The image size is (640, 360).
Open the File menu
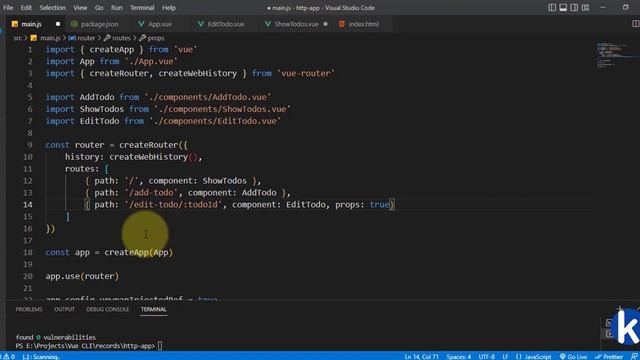point(8,8)
